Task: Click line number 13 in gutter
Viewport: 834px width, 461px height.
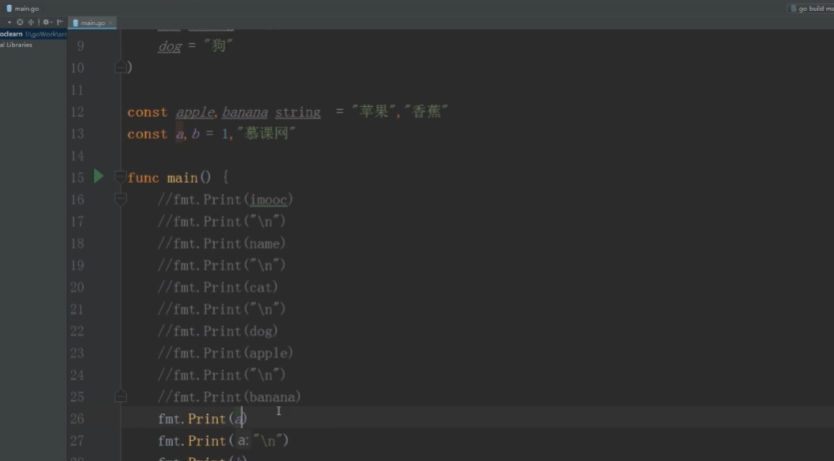Action: 79,134
